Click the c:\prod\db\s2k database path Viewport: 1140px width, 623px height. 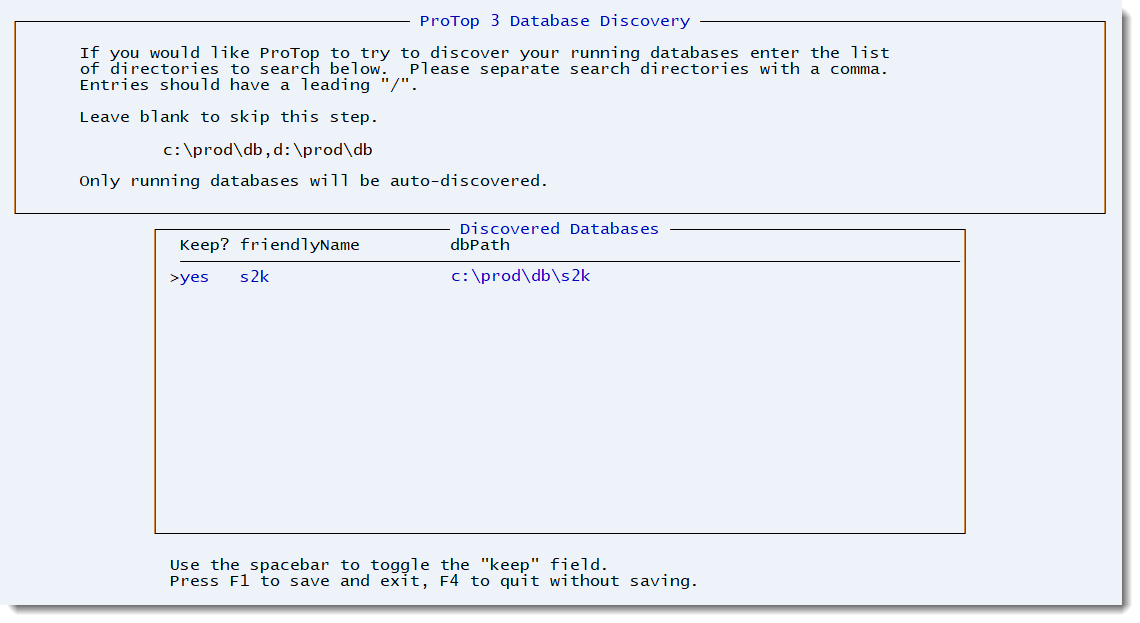520,277
